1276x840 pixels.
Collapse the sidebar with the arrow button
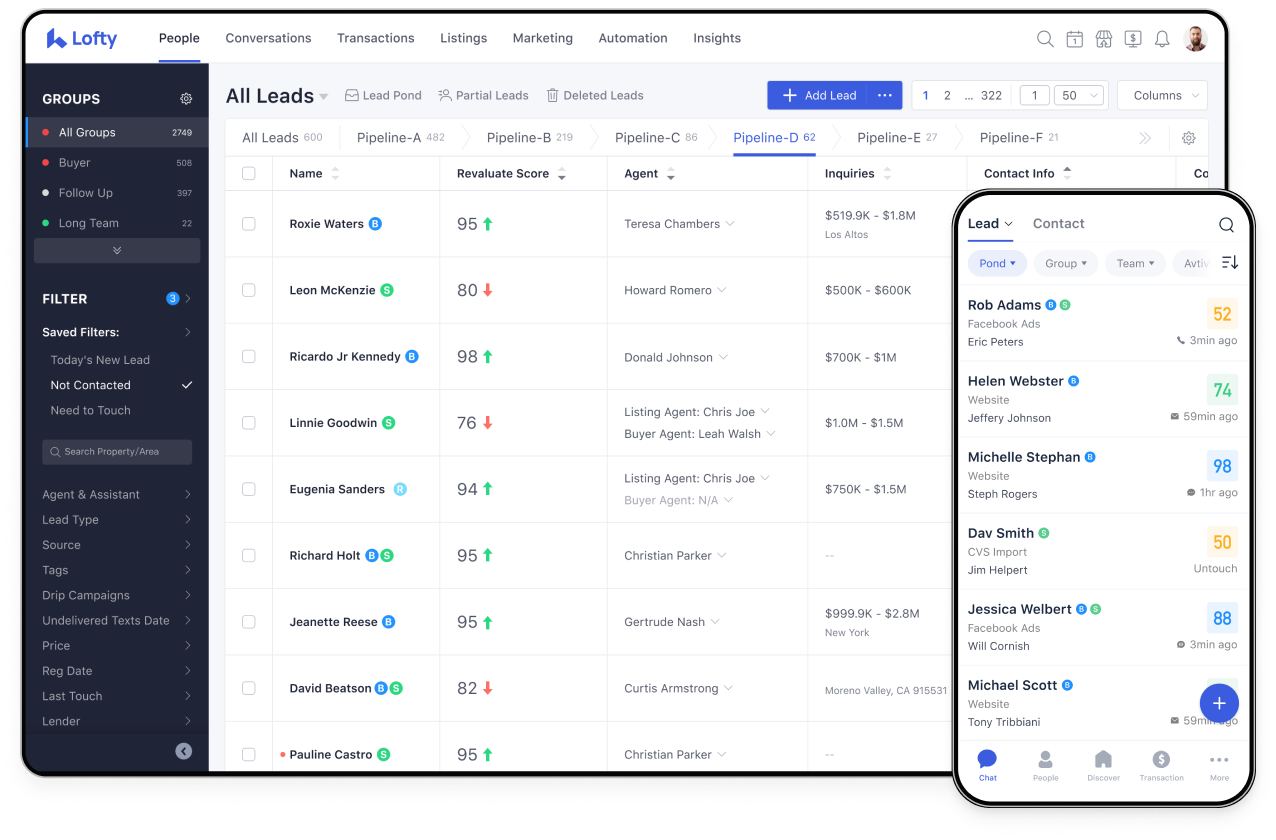(183, 751)
